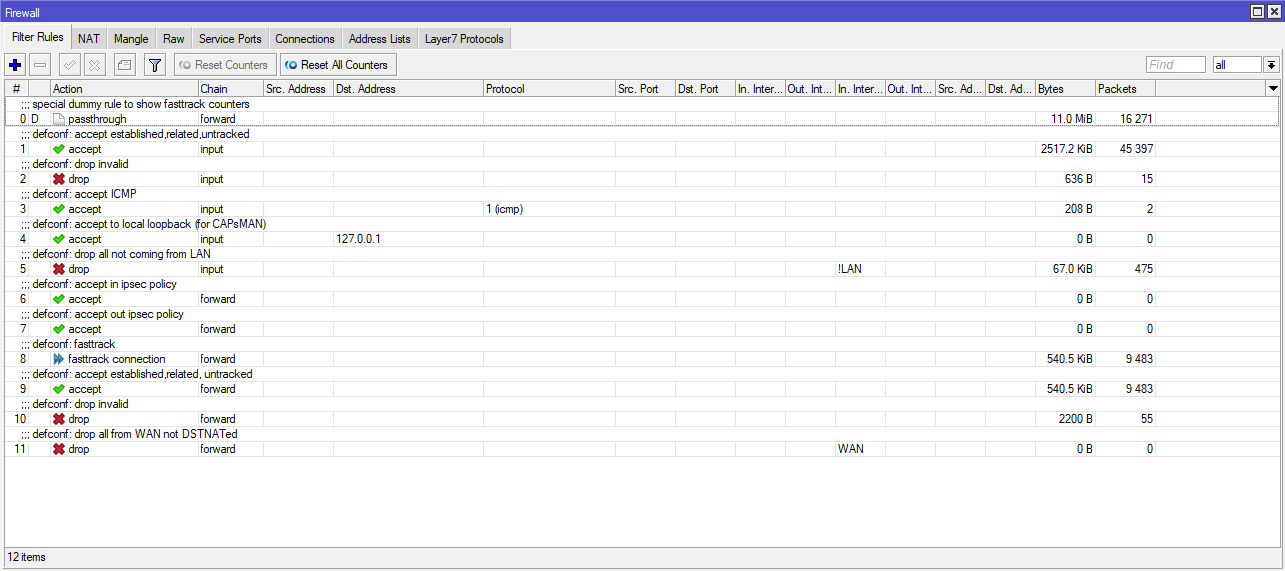Image resolution: width=1285 pixels, height=571 pixels.
Task: Click the comment toolbar icon
Action: point(124,65)
